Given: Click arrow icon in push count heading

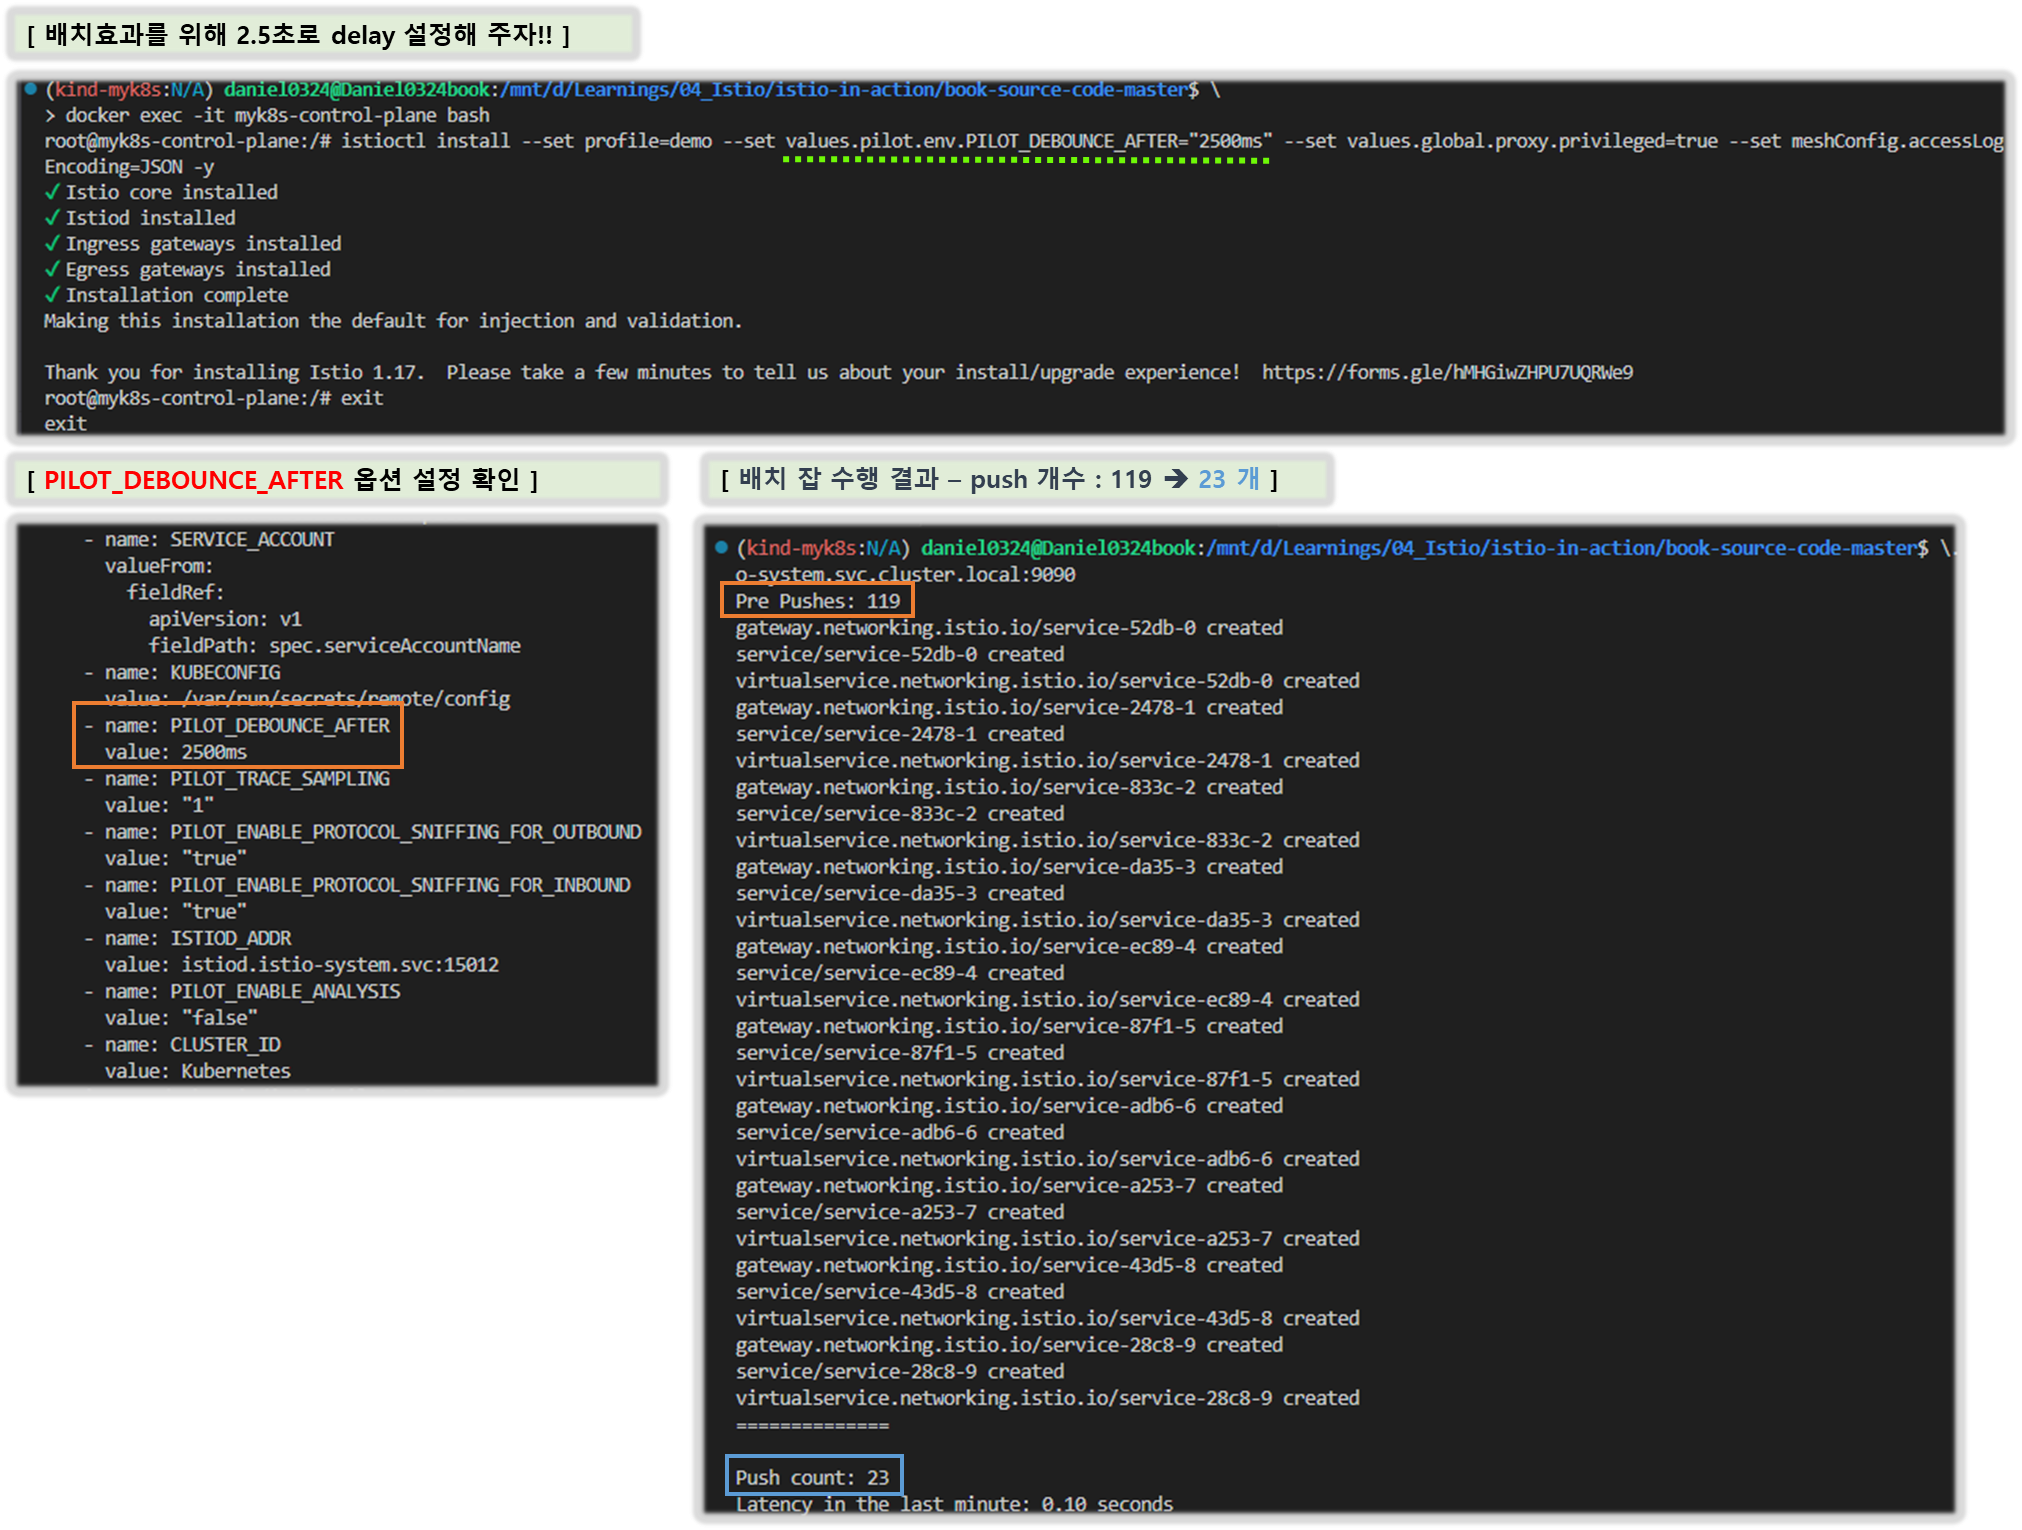Looking at the screenshot, I should [1175, 479].
